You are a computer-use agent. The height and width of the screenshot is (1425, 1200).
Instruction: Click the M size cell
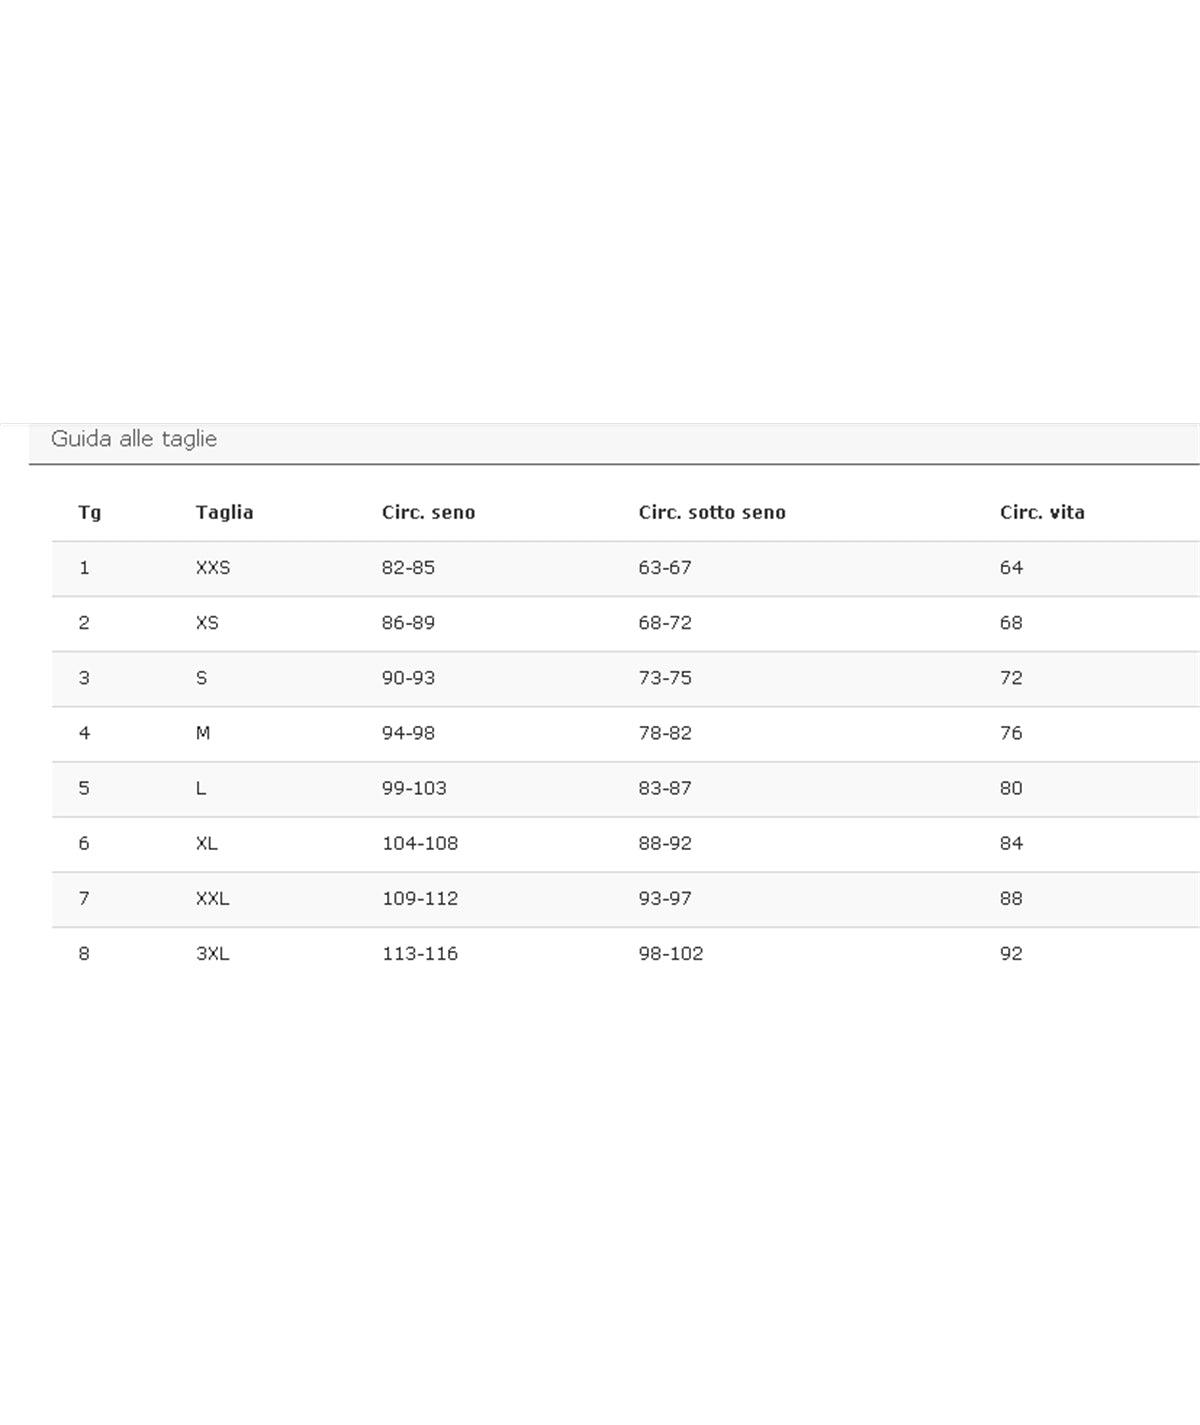tap(203, 733)
